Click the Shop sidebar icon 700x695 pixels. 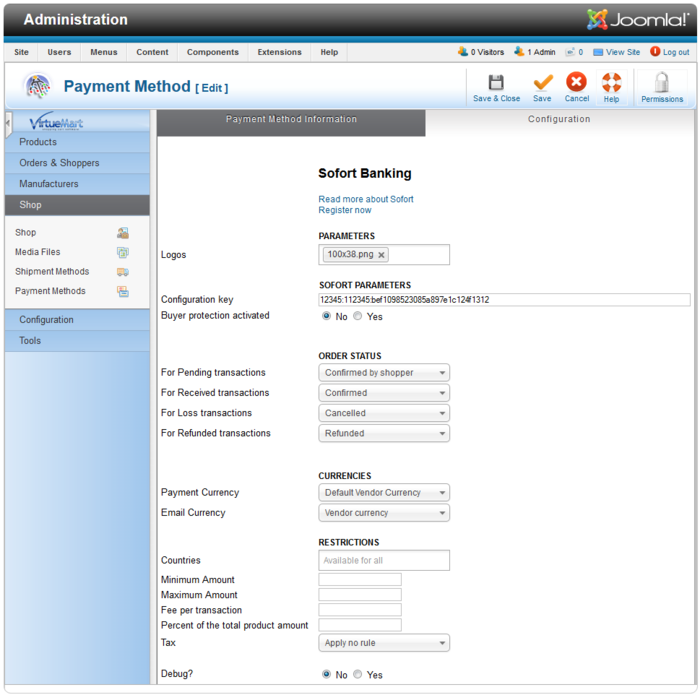123,233
